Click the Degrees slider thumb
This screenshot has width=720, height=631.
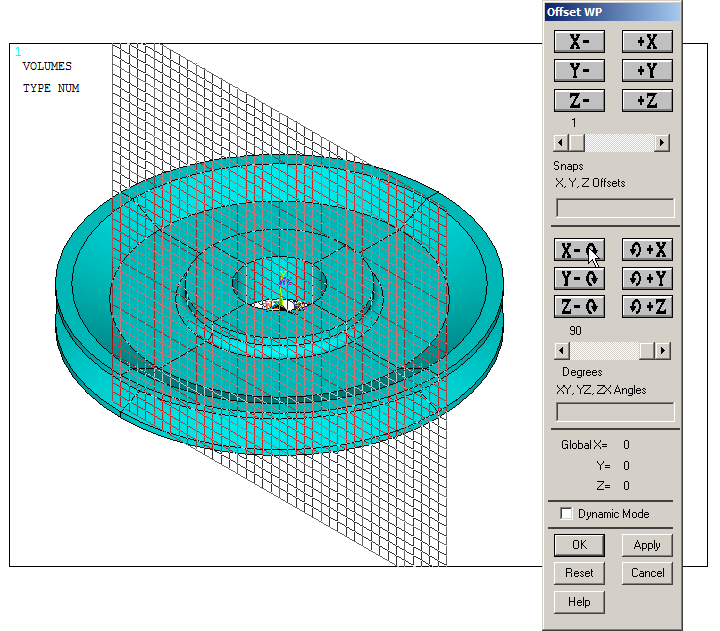647,351
